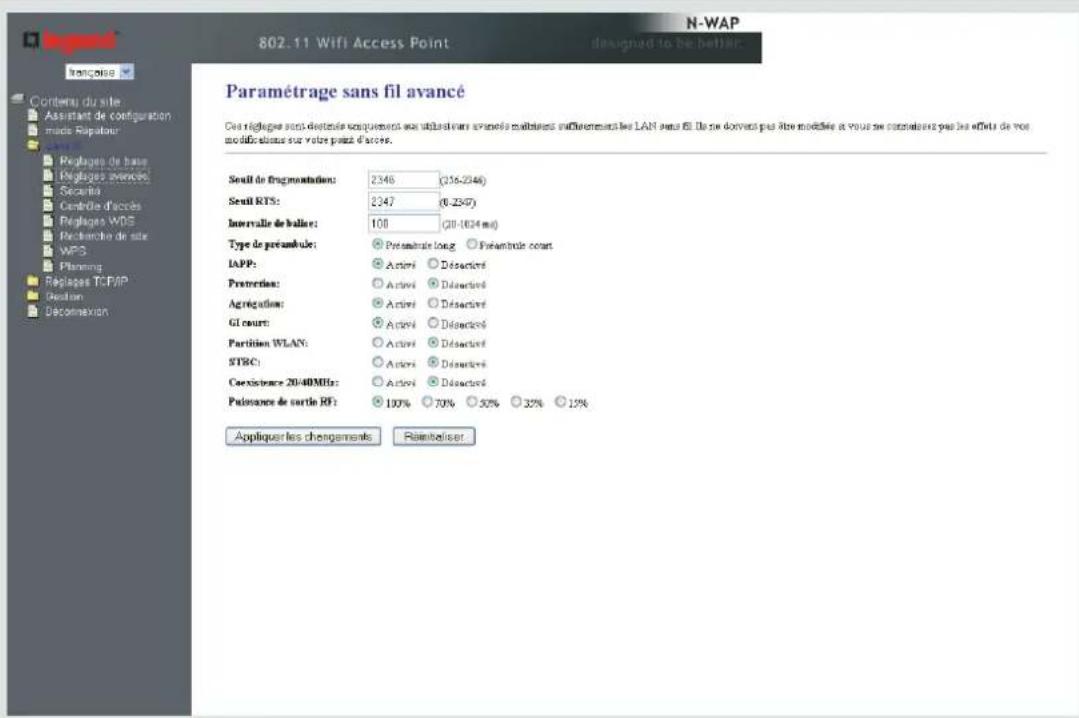This screenshot has width=1079, height=718.
Task: Click the page icon beside WPS
Action: point(47,251)
